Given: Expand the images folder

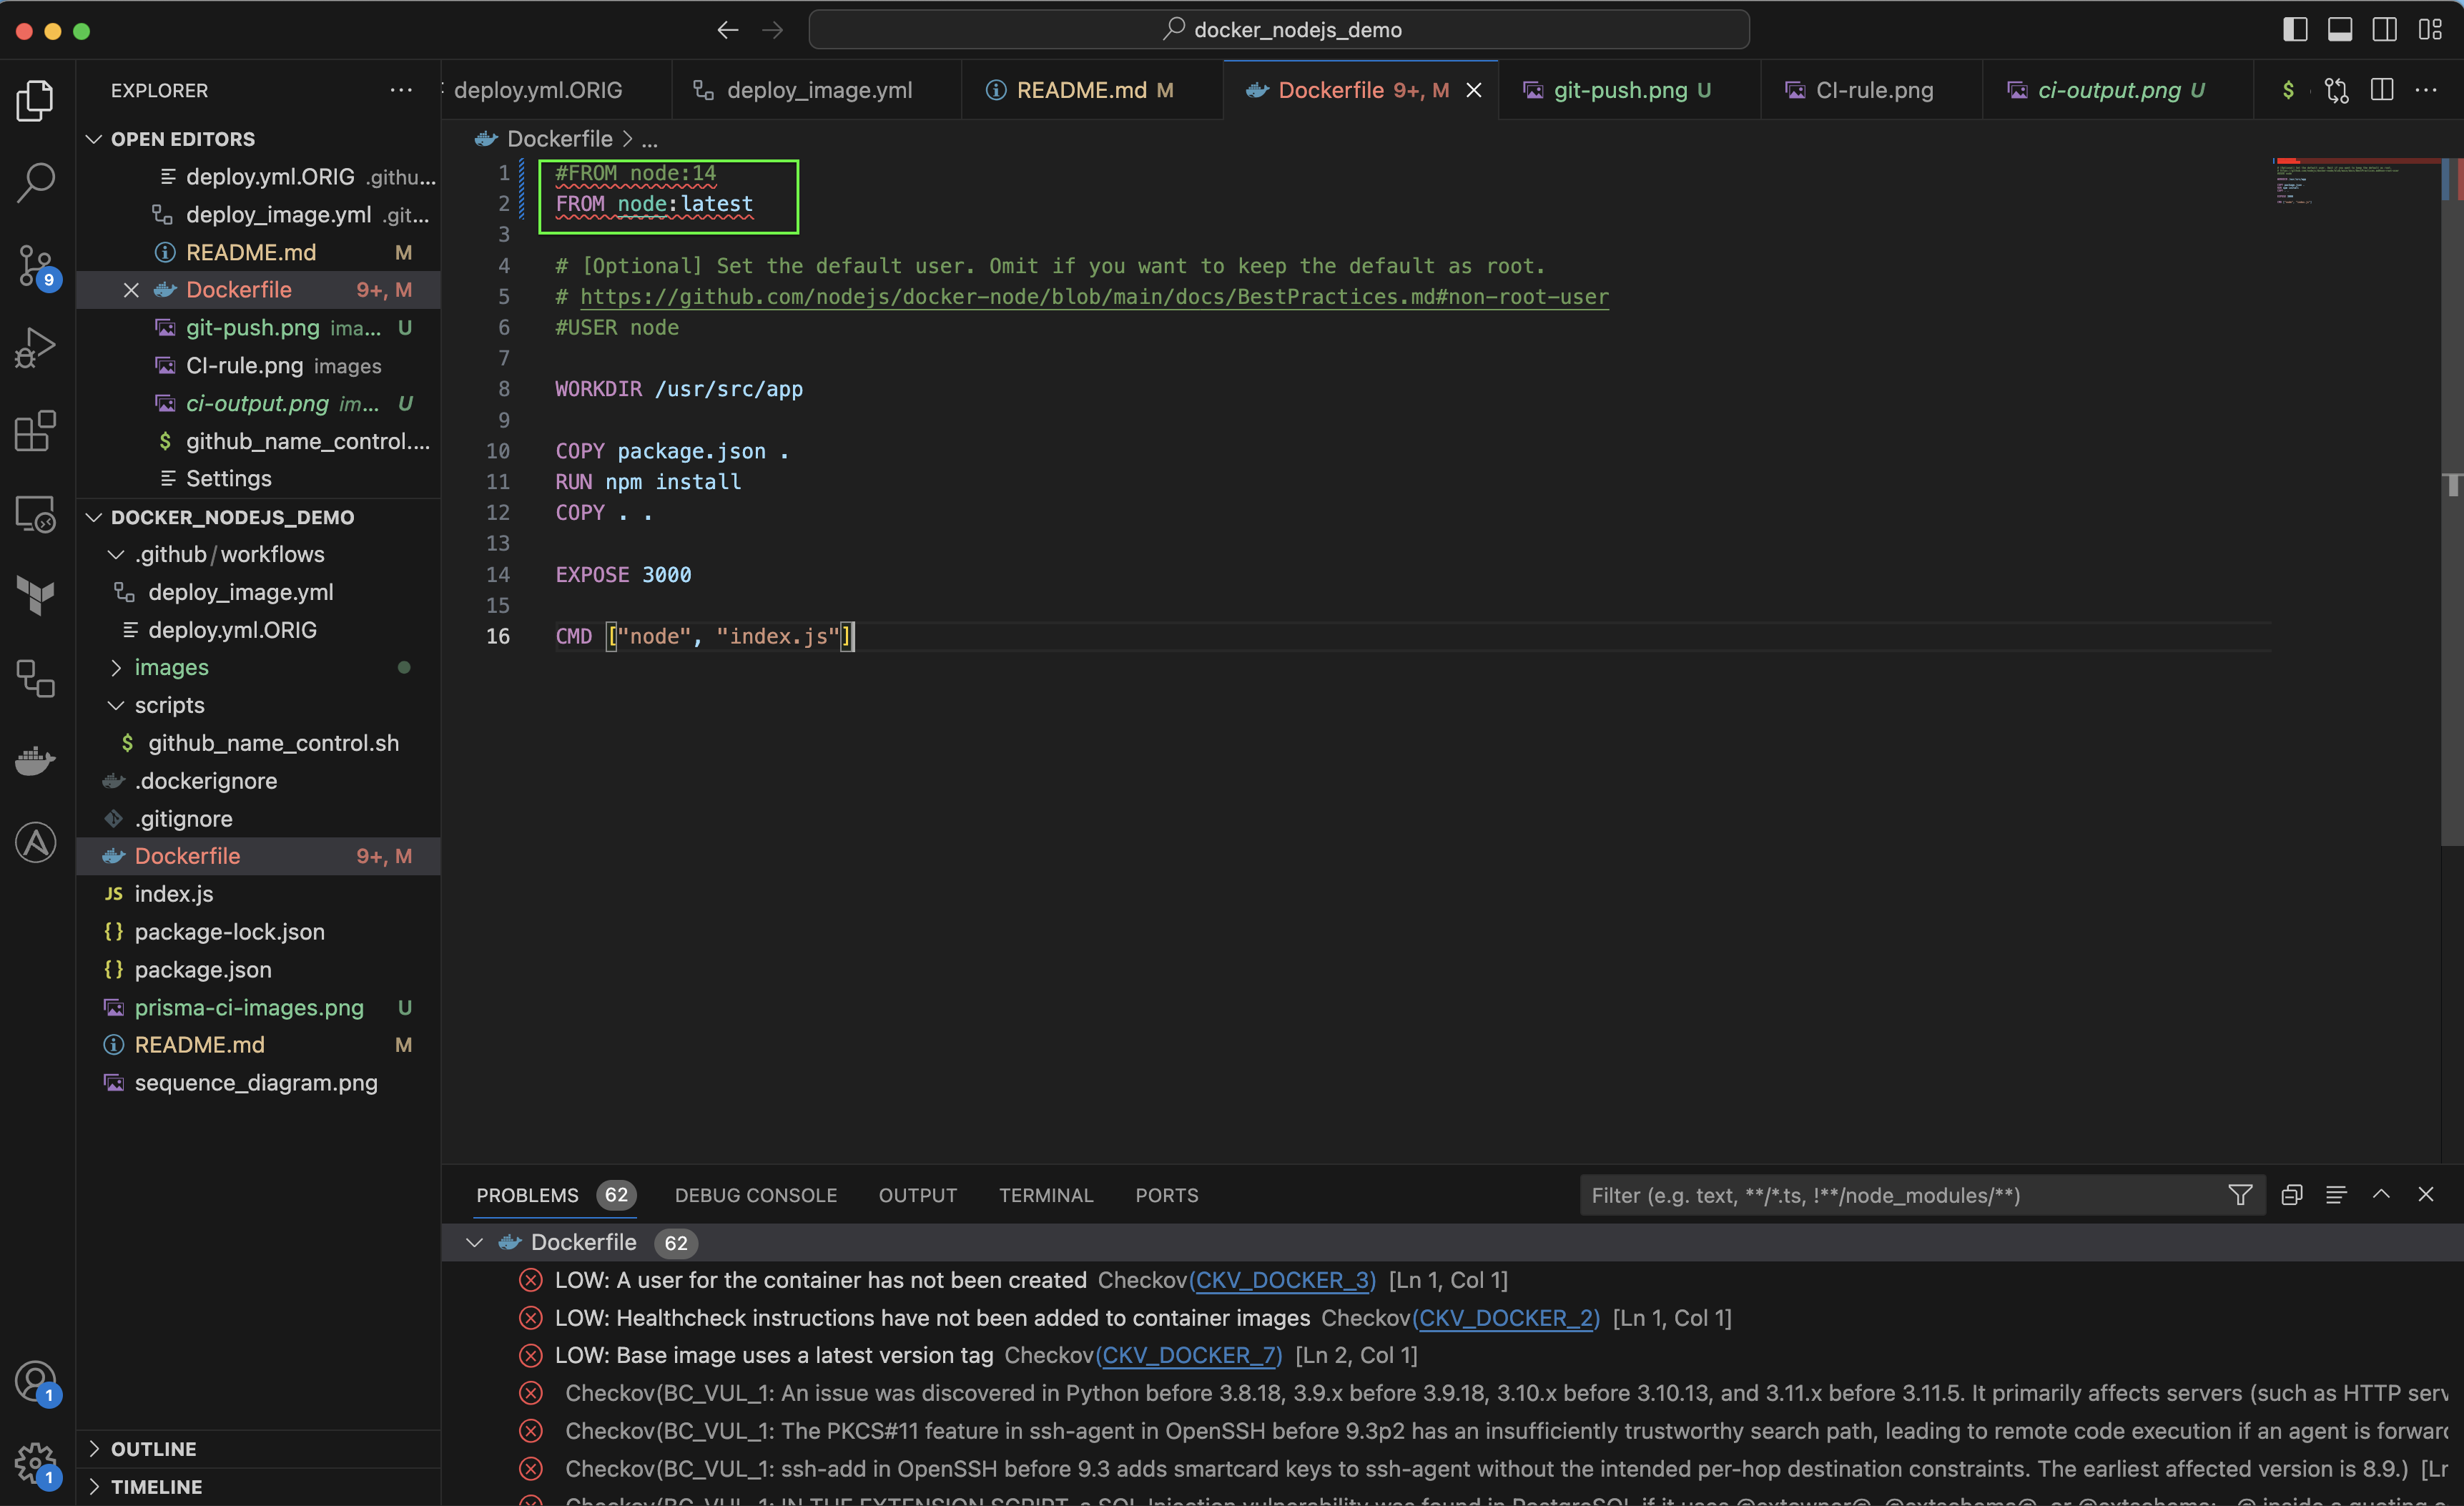Looking at the screenshot, I should (171, 667).
